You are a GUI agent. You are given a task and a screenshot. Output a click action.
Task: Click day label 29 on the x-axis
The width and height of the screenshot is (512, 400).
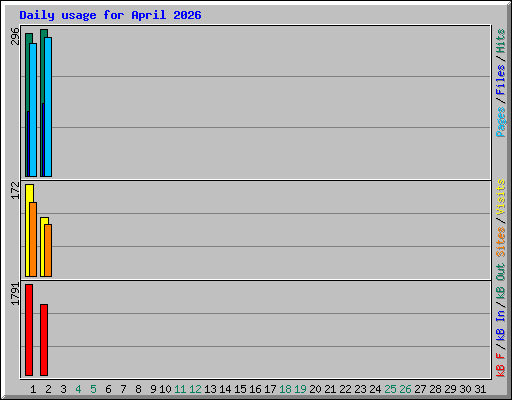pos(450,389)
